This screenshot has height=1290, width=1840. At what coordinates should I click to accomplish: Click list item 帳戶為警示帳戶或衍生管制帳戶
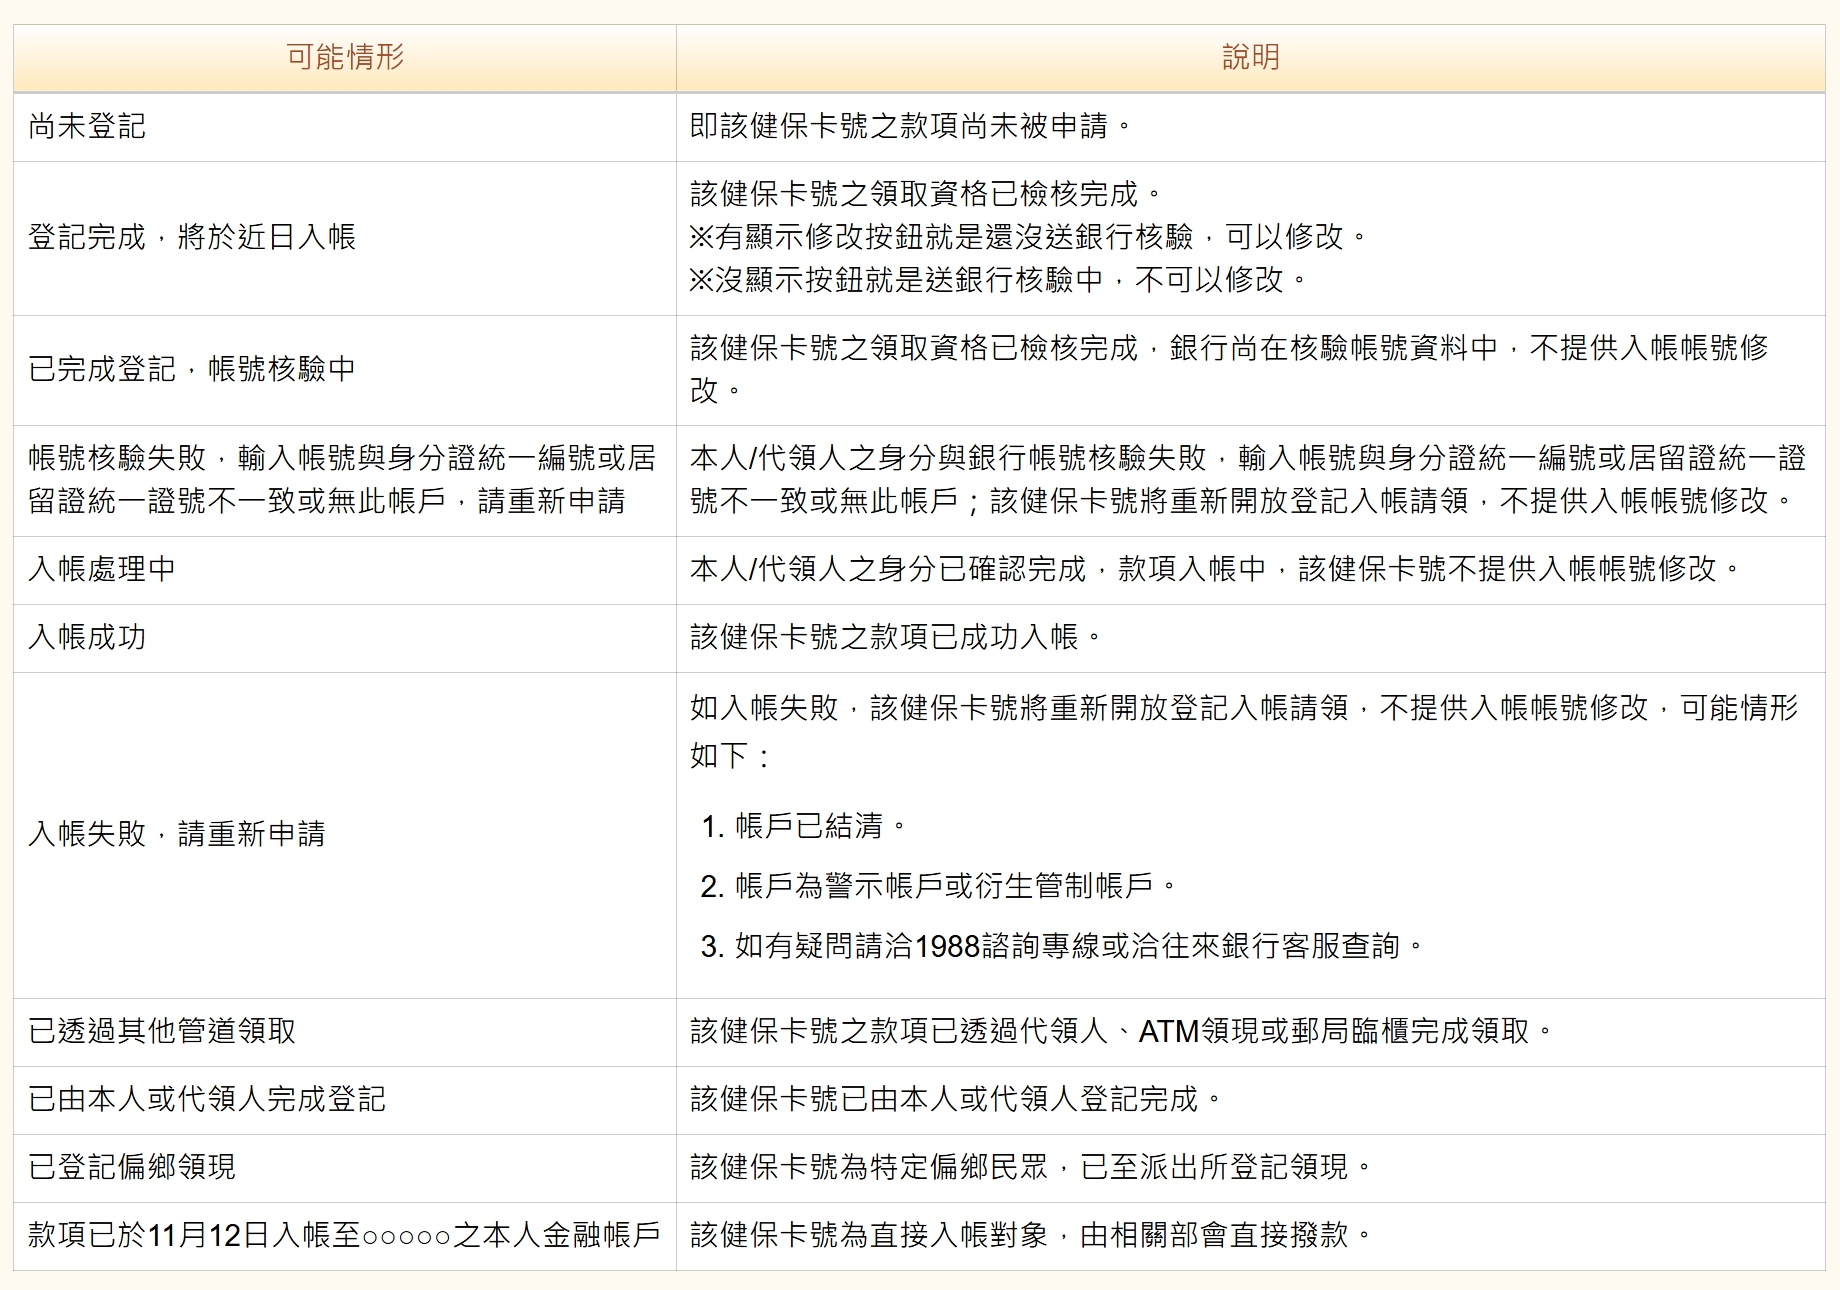pyautogui.click(x=956, y=886)
